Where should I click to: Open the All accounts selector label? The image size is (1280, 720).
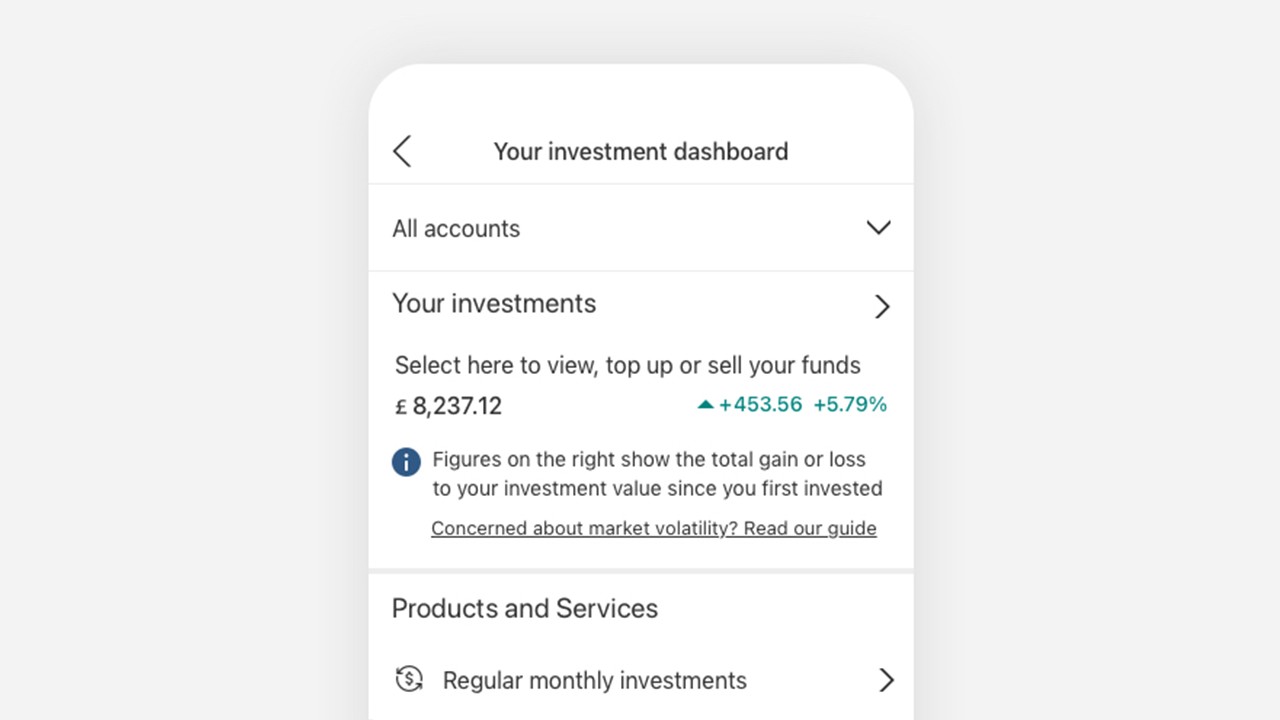click(456, 228)
